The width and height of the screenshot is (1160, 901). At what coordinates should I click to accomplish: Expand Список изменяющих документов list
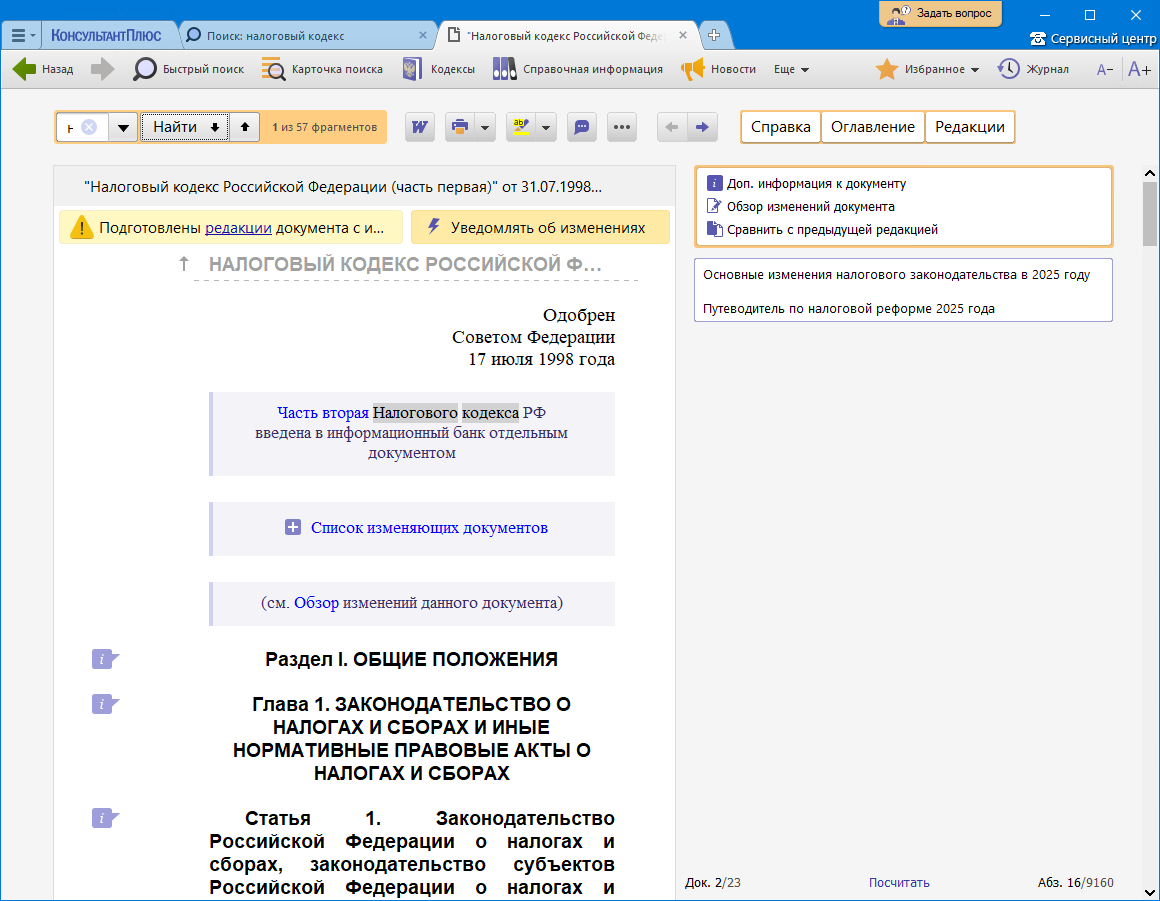tap(293, 527)
